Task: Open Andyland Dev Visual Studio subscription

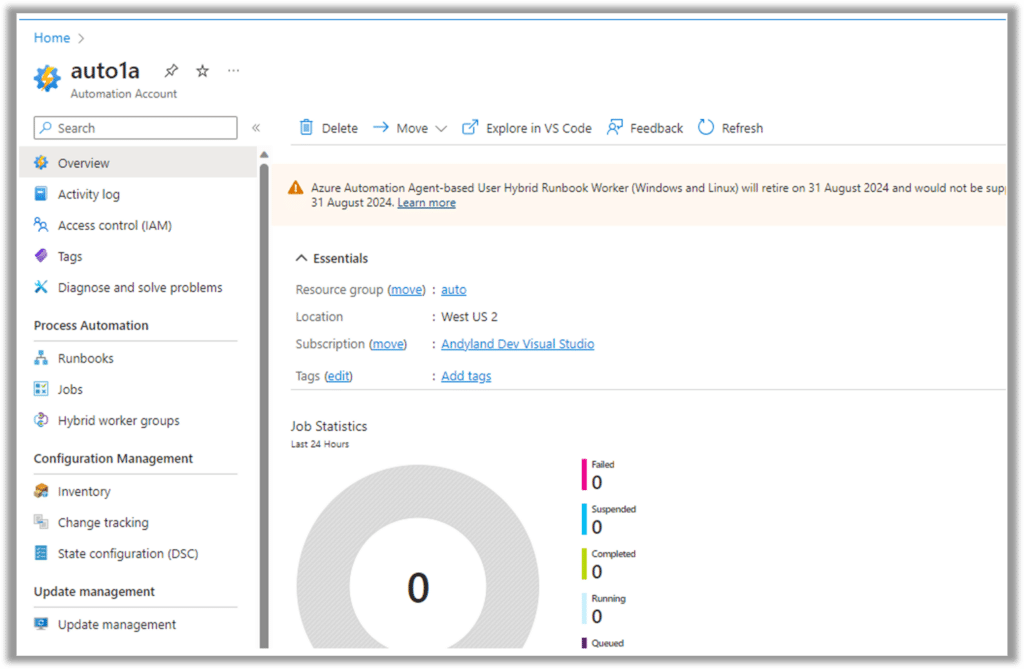Action: (517, 343)
